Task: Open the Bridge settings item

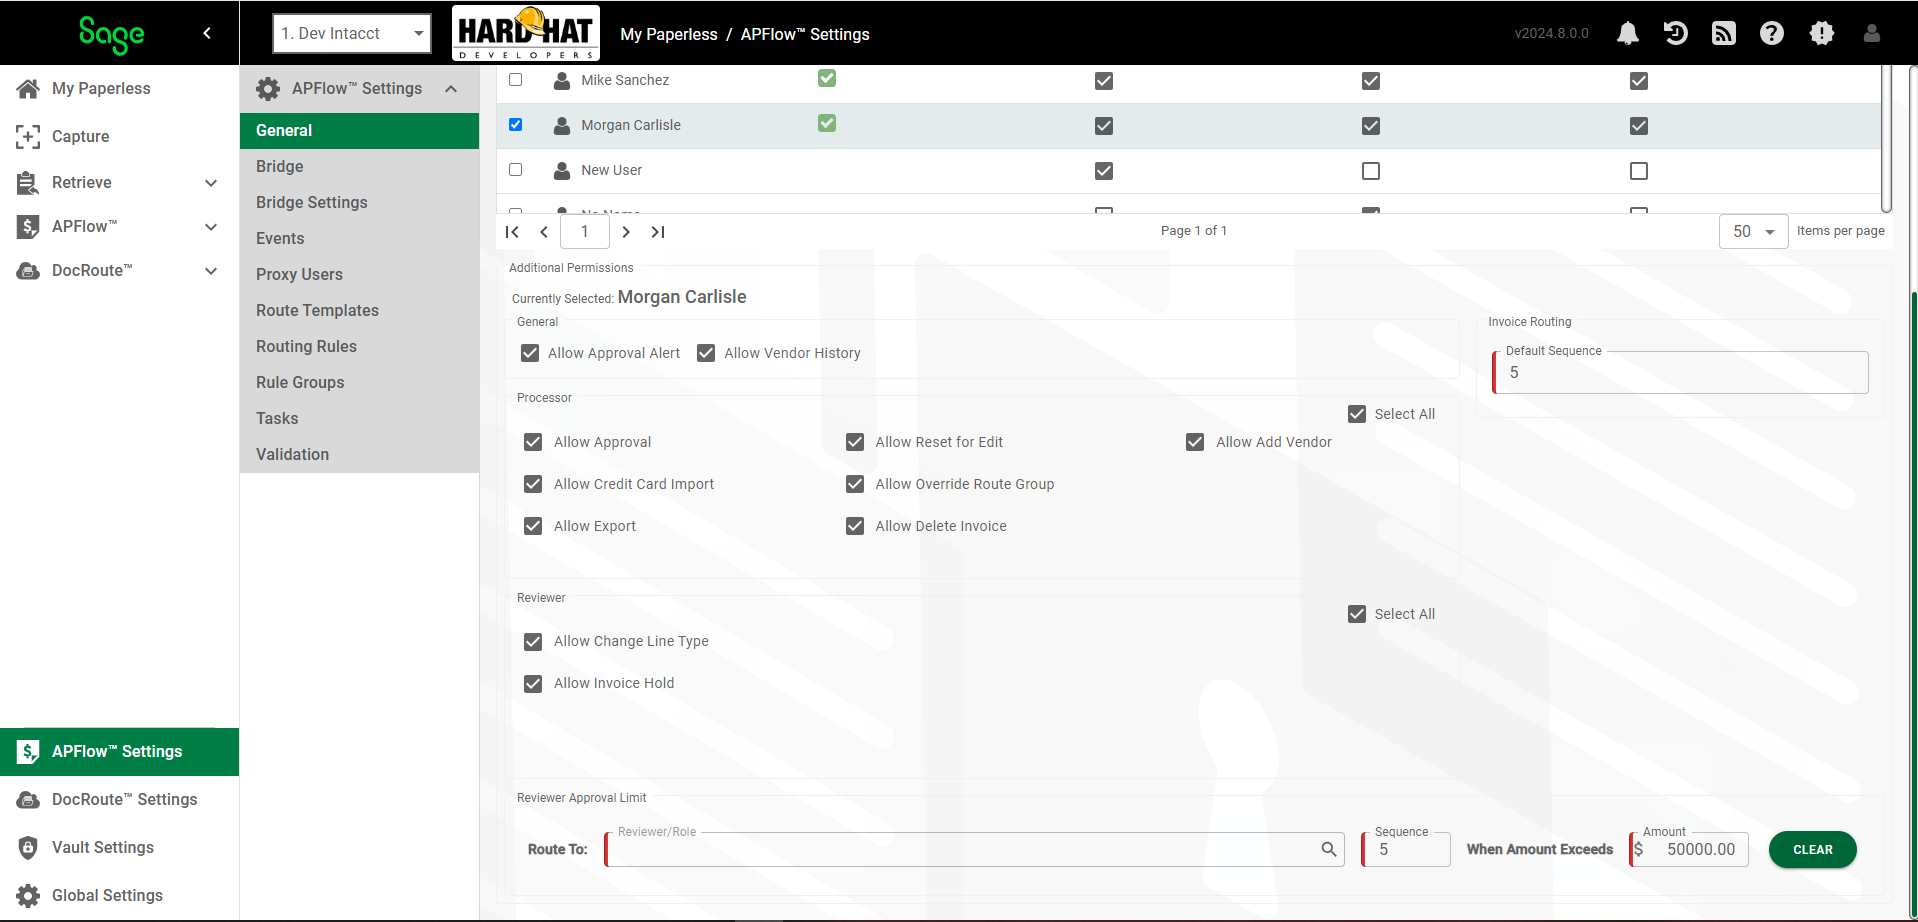Action: click(359, 166)
